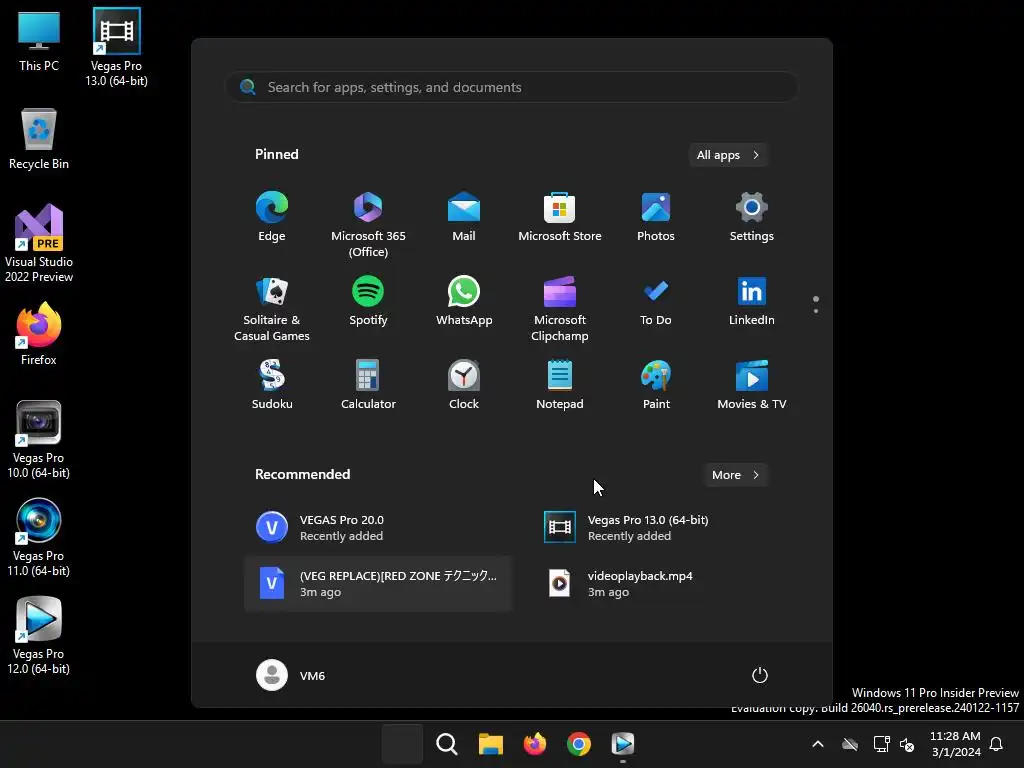Click More recommended items button
The height and width of the screenshot is (768, 1024).
click(x=735, y=475)
